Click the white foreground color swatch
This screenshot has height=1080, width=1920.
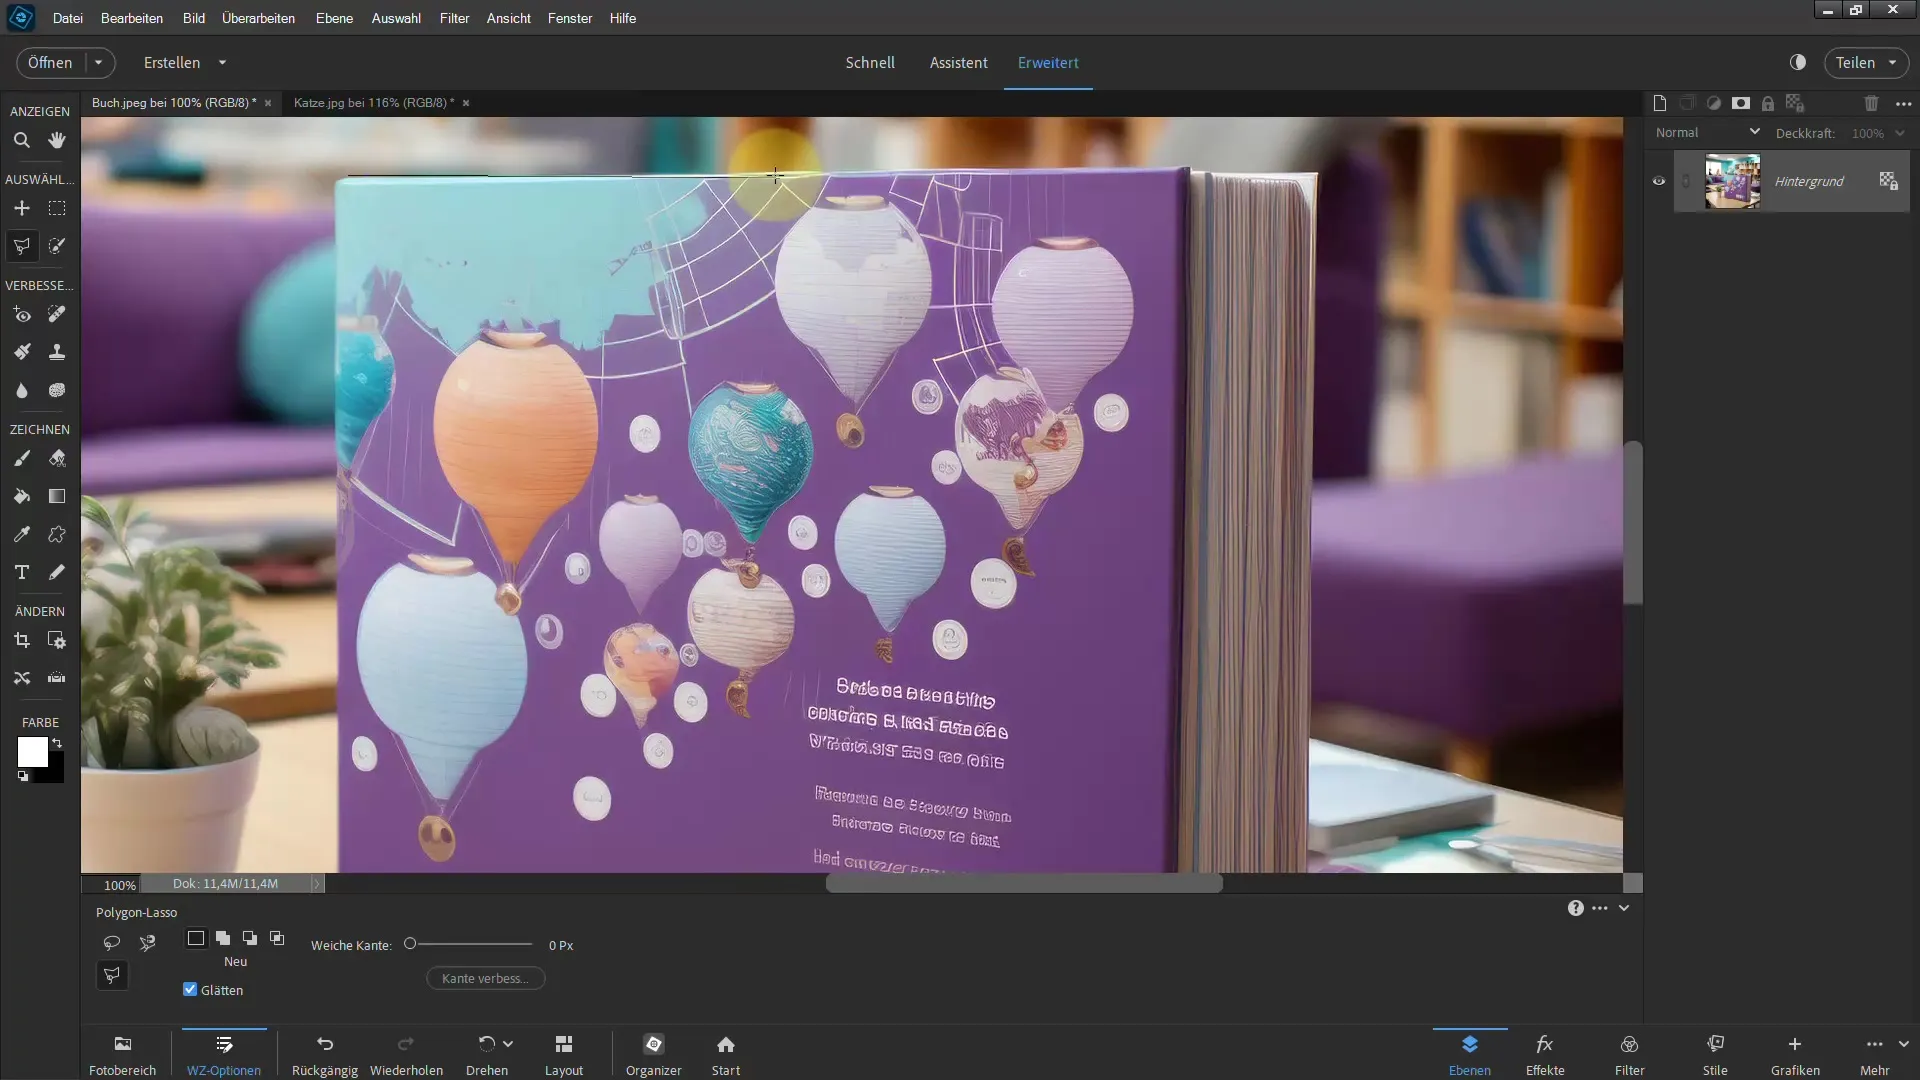tap(32, 752)
